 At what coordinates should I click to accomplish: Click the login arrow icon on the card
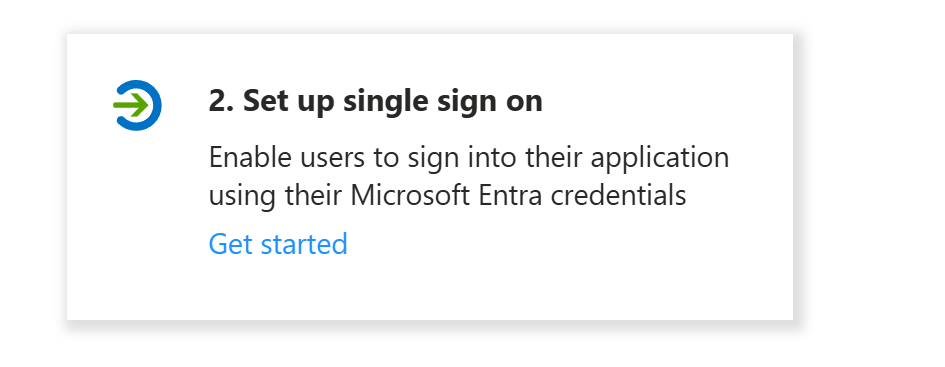point(137,105)
